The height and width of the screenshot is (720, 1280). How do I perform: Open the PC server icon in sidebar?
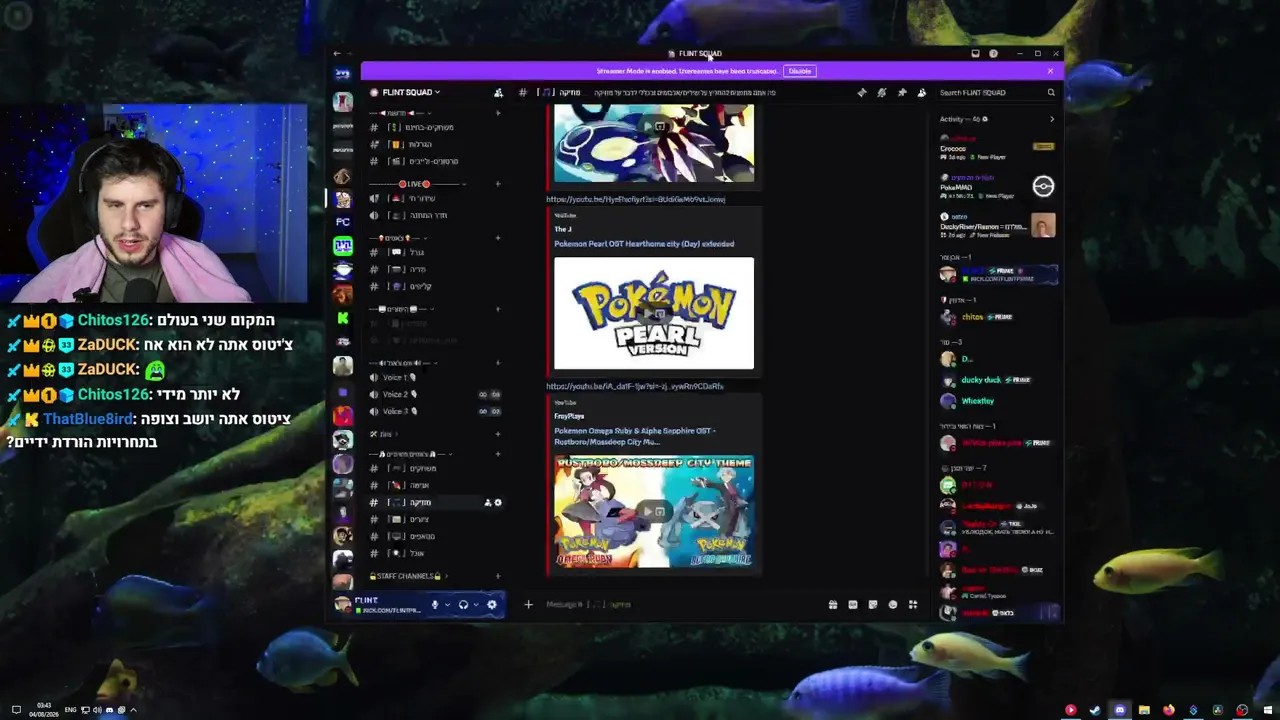343,222
